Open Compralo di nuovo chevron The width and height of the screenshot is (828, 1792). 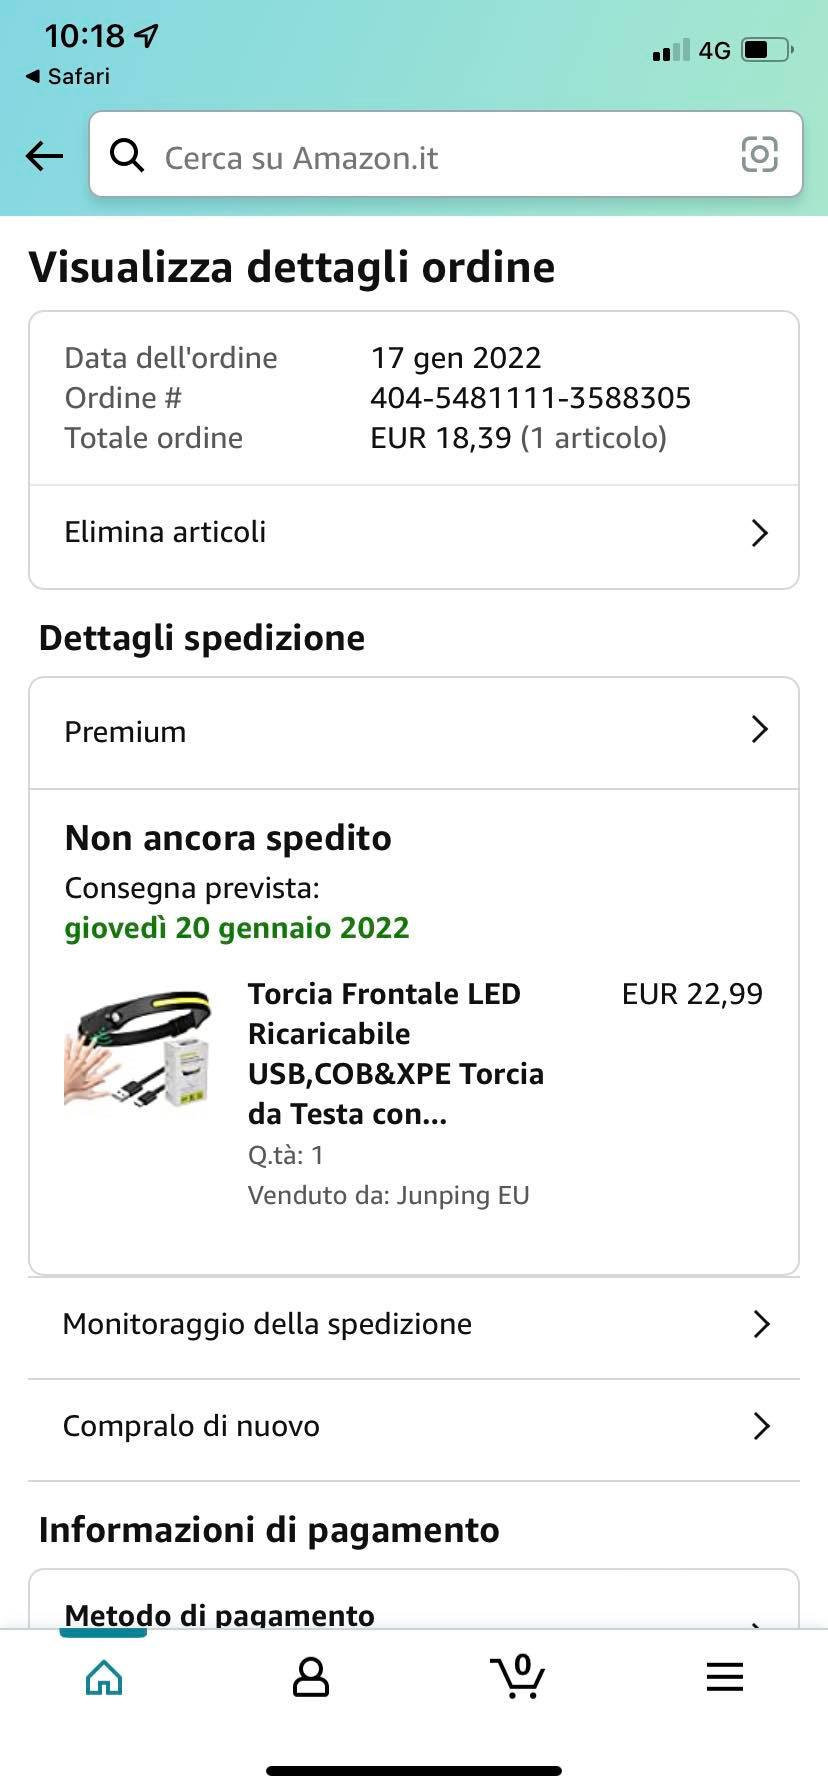point(761,1426)
